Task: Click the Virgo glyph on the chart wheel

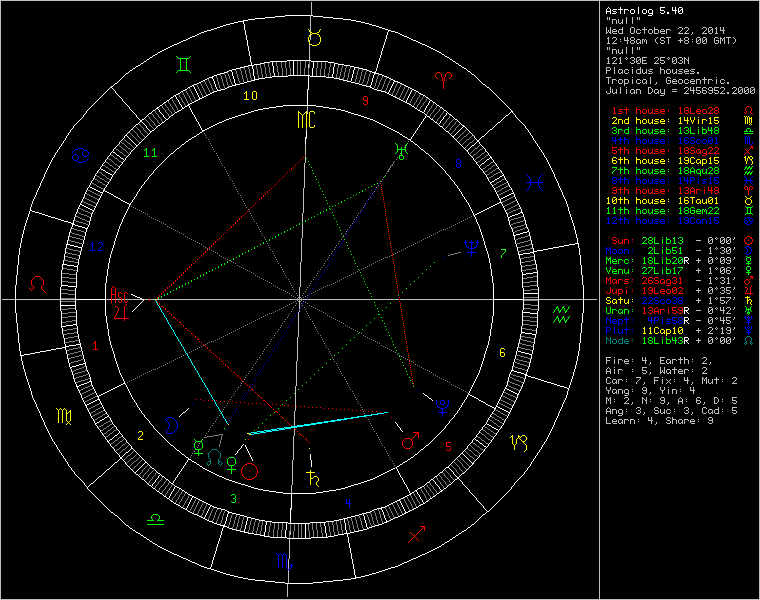Action: click(64, 416)
